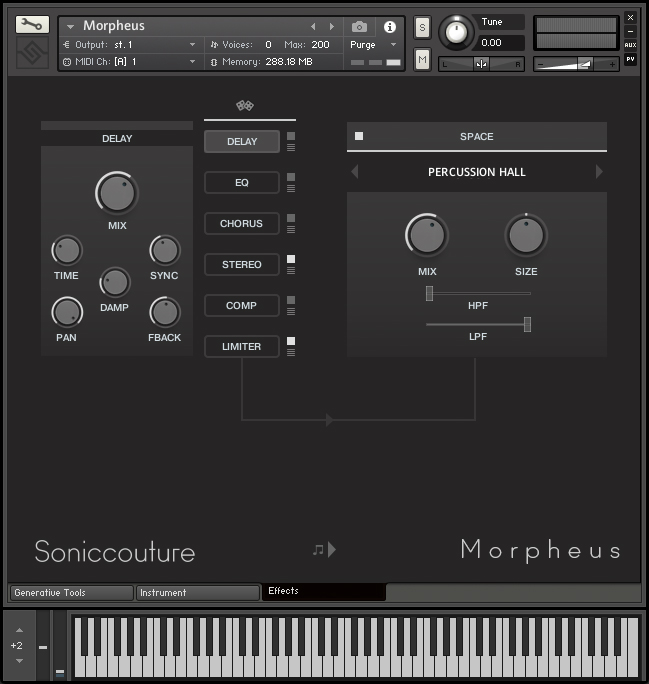Select the LIMITER effect button
This screenshot has height=684, width=649.
pyautogui.click(x=242, y=346)
